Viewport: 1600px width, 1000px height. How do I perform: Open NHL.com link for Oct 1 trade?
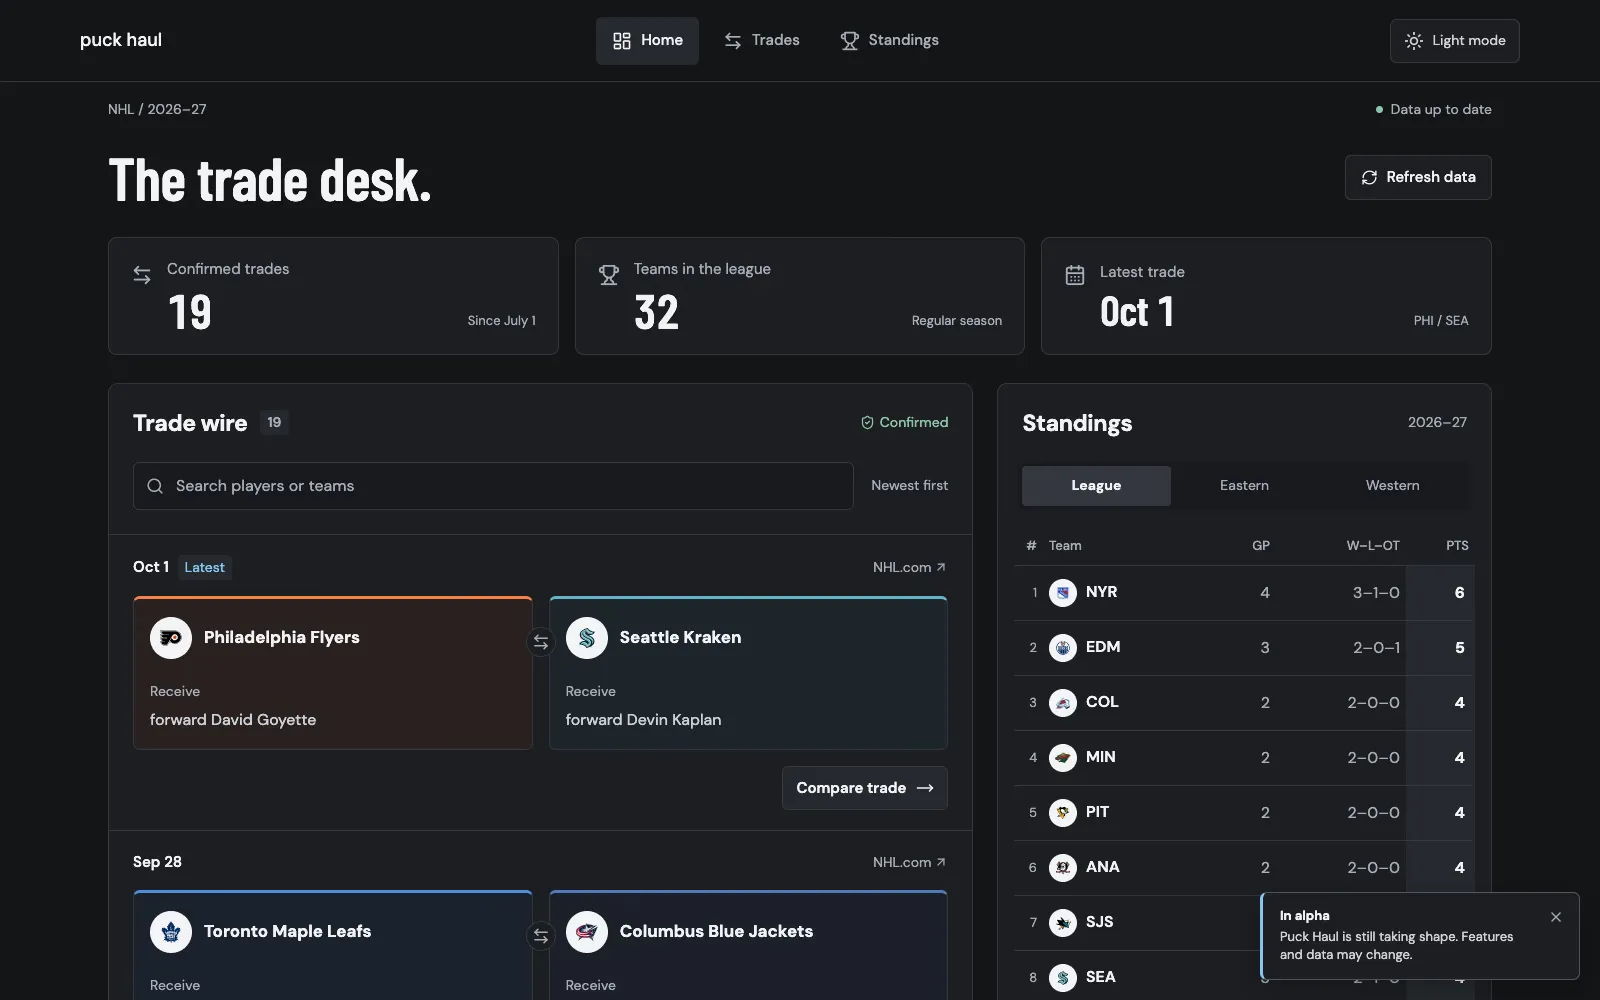point(909,567)
